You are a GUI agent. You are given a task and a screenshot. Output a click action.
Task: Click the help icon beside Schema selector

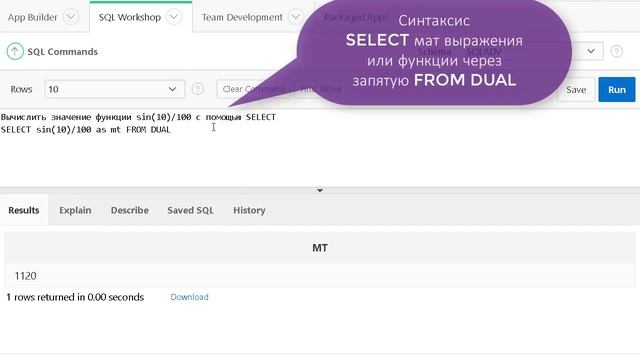(616, 51)
